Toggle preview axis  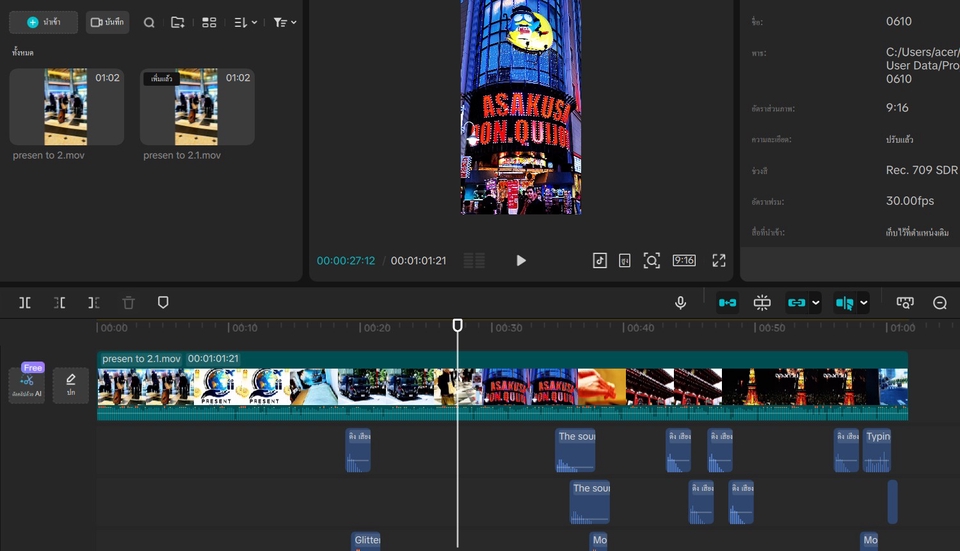point(844,302)
